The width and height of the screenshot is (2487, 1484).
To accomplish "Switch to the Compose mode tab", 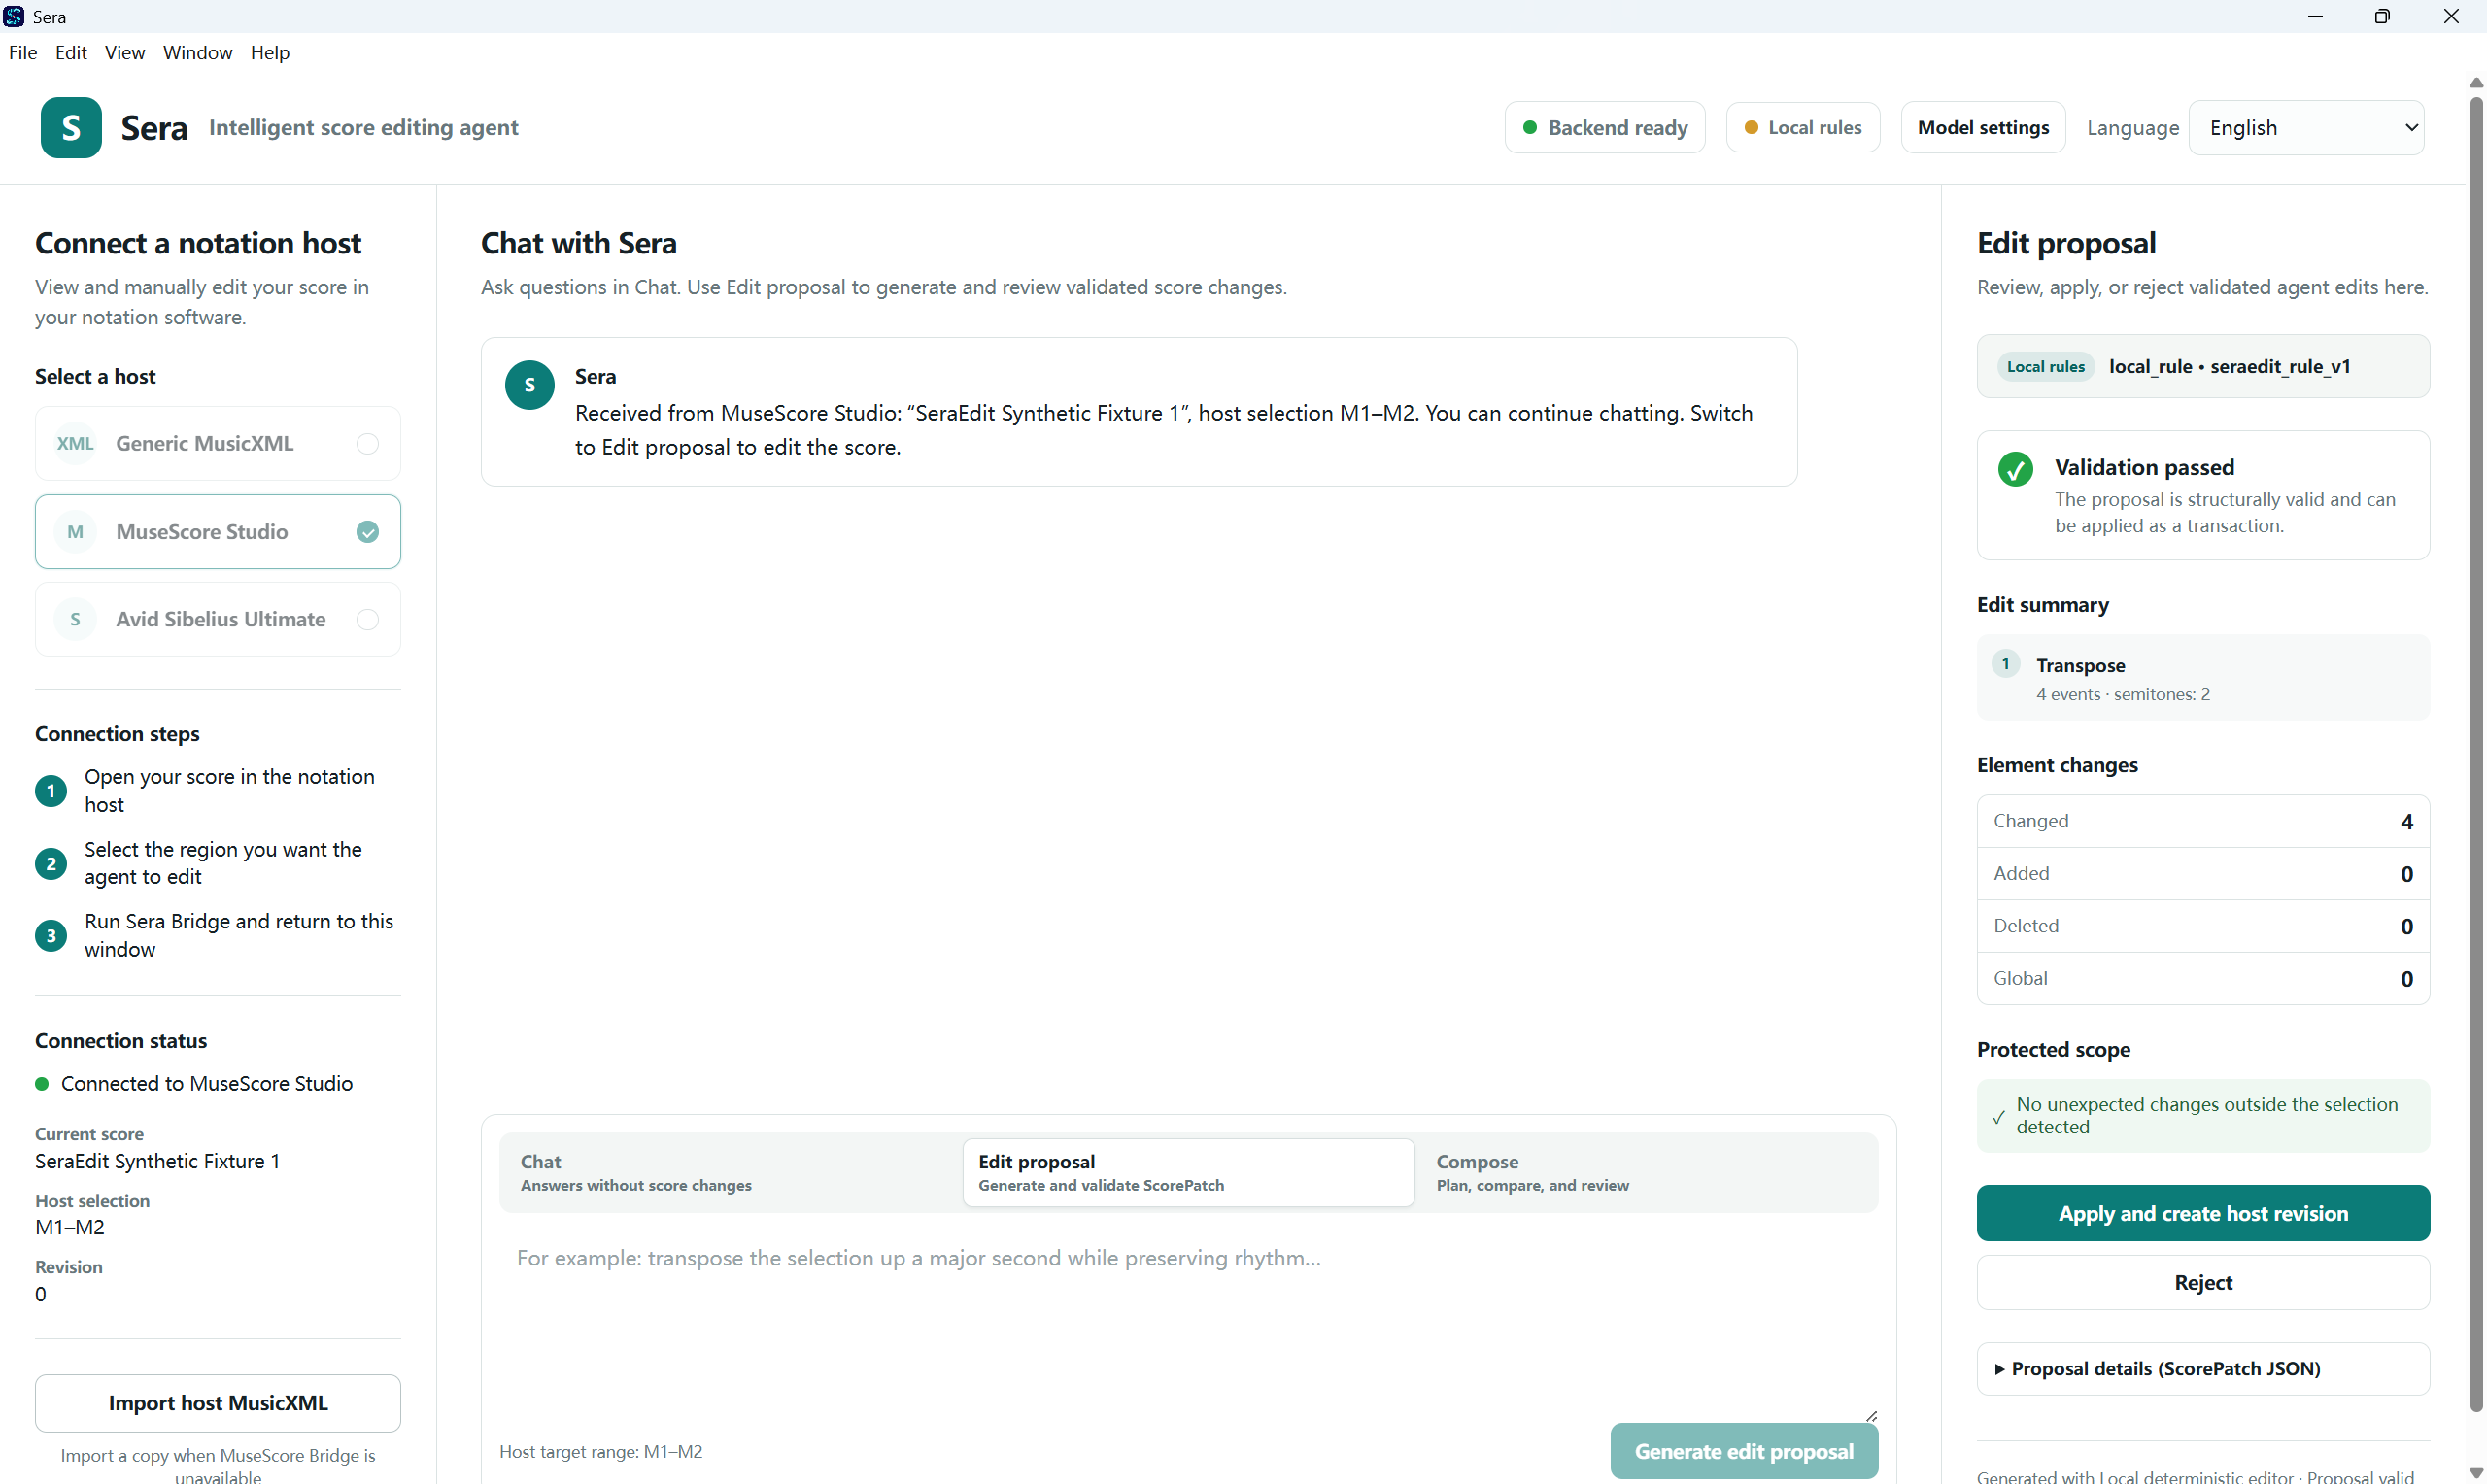I will coord(1646,1173).
